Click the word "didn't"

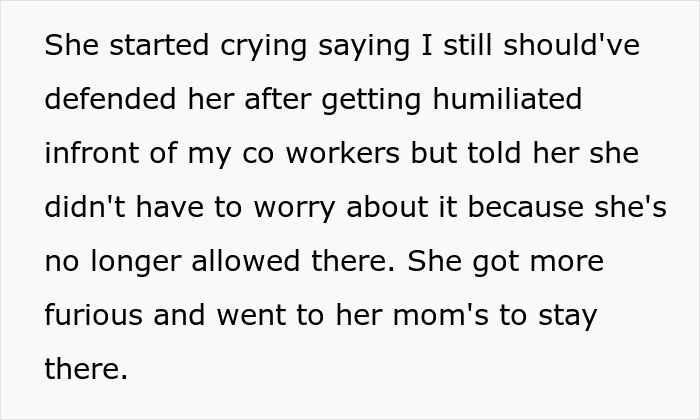coord(81,209)
